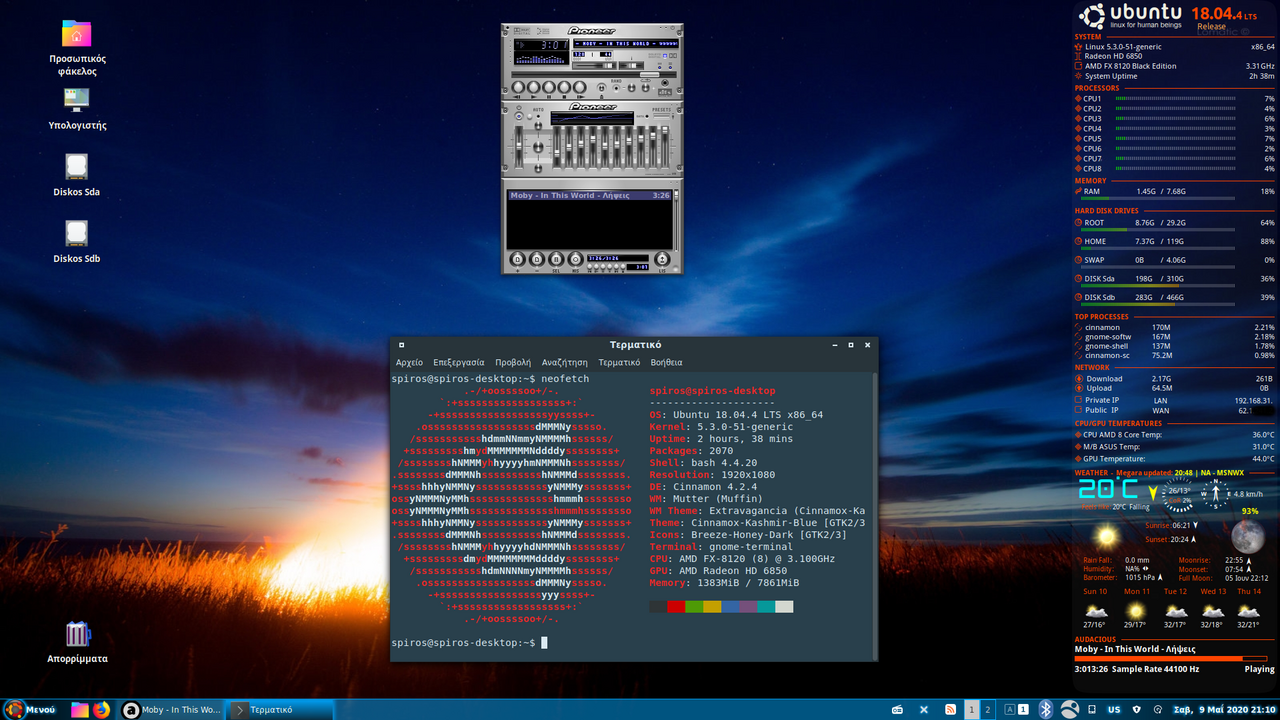Switch to workspace 1
The width and height of the screenshot is (1280, 720).
coord(972,710)
